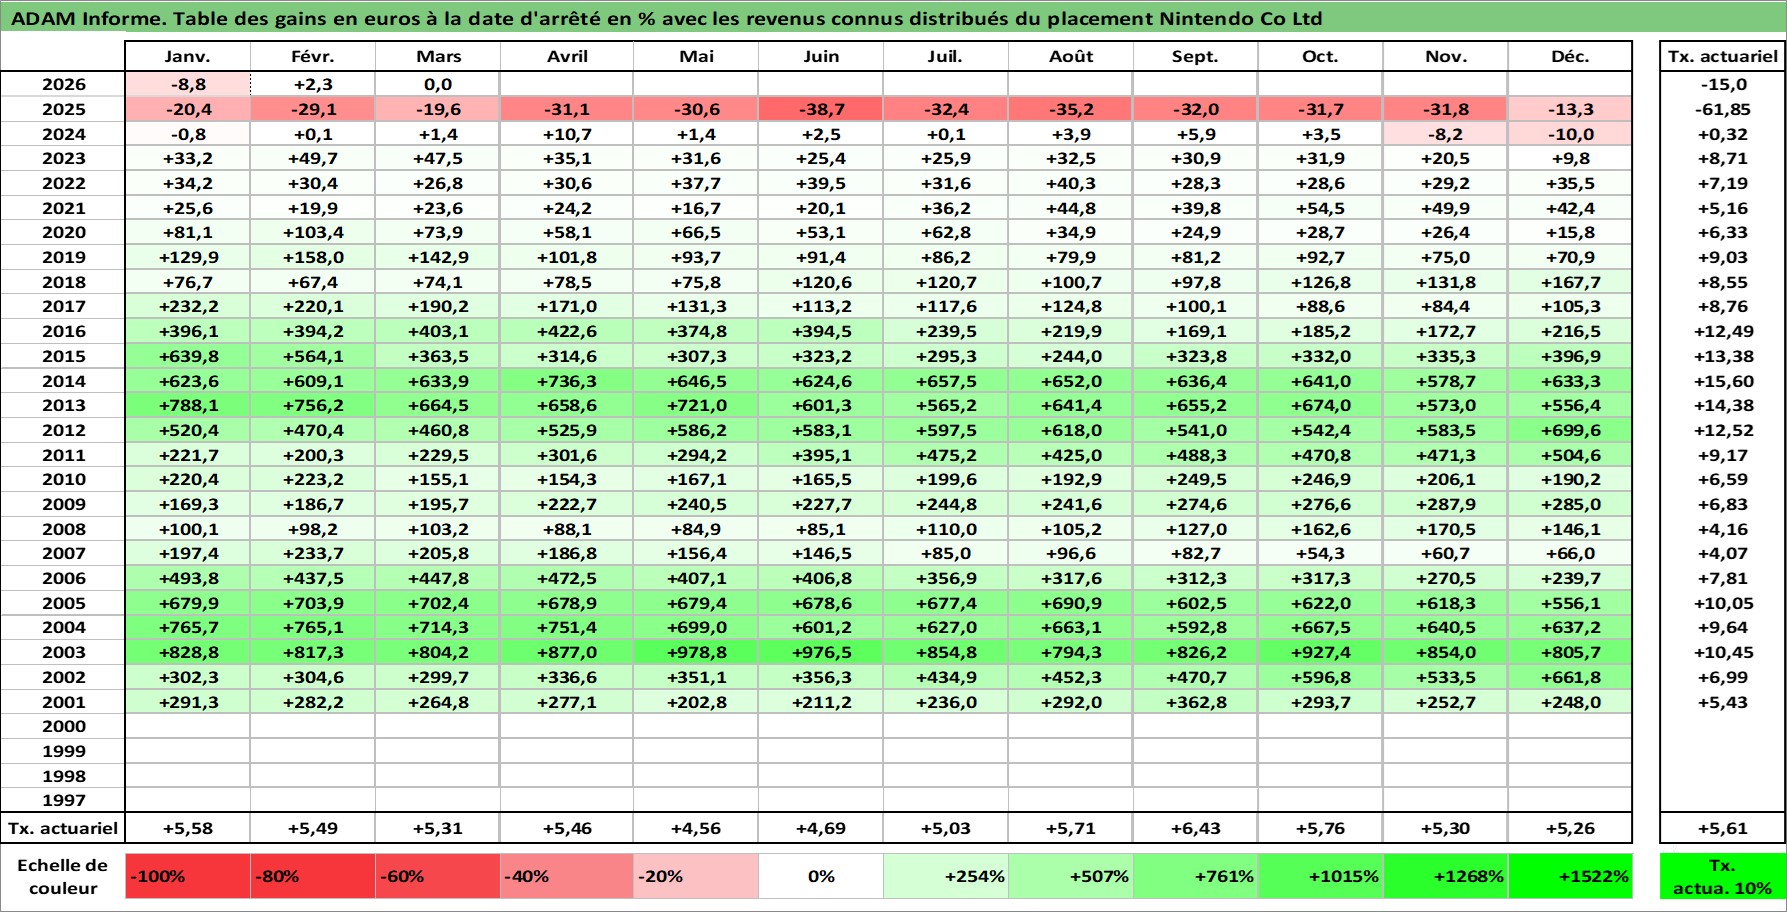Choose the +761% green scale swatch

point(1195,876)
